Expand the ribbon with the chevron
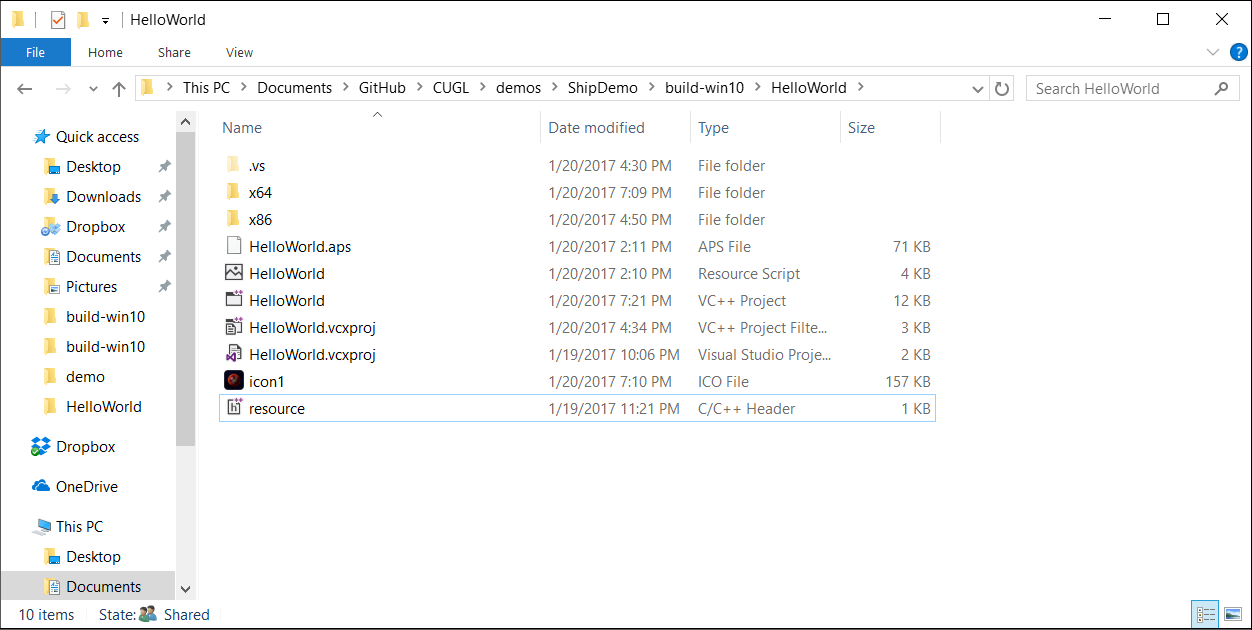Viewport: 1252px width, 630px height. pyautogui.click(x=1213, y=52)
